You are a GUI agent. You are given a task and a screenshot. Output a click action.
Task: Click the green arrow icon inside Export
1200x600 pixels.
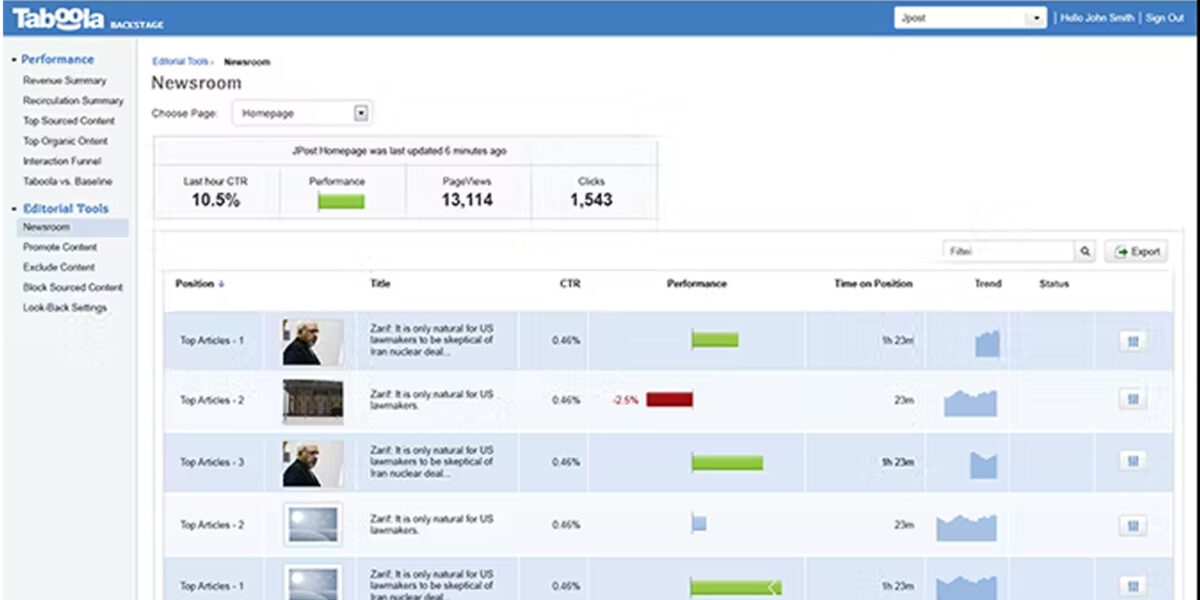(1122, 251)
